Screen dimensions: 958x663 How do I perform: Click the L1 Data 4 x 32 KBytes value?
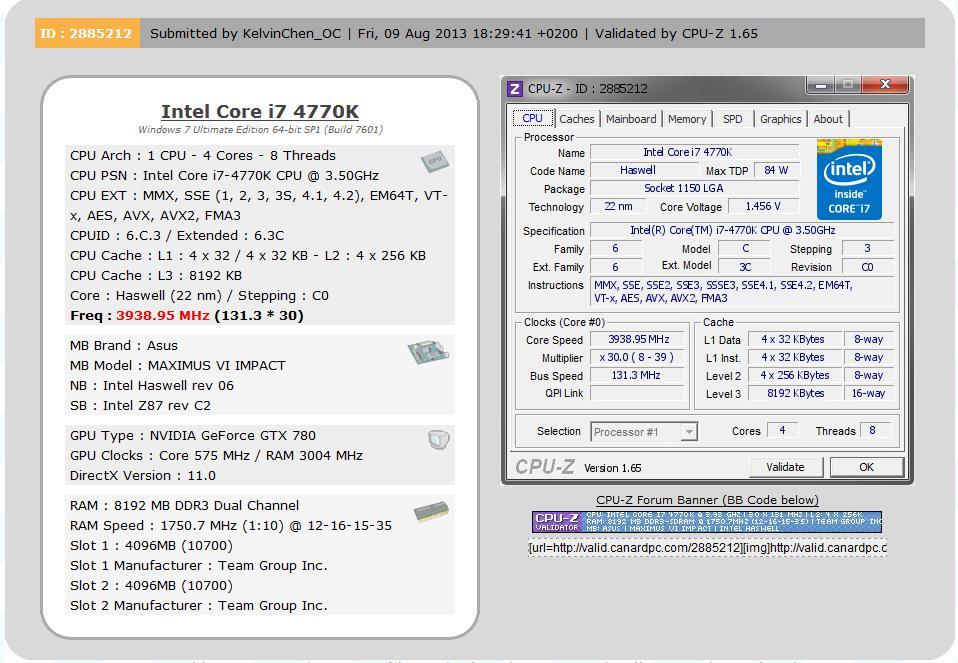[795, 340]
